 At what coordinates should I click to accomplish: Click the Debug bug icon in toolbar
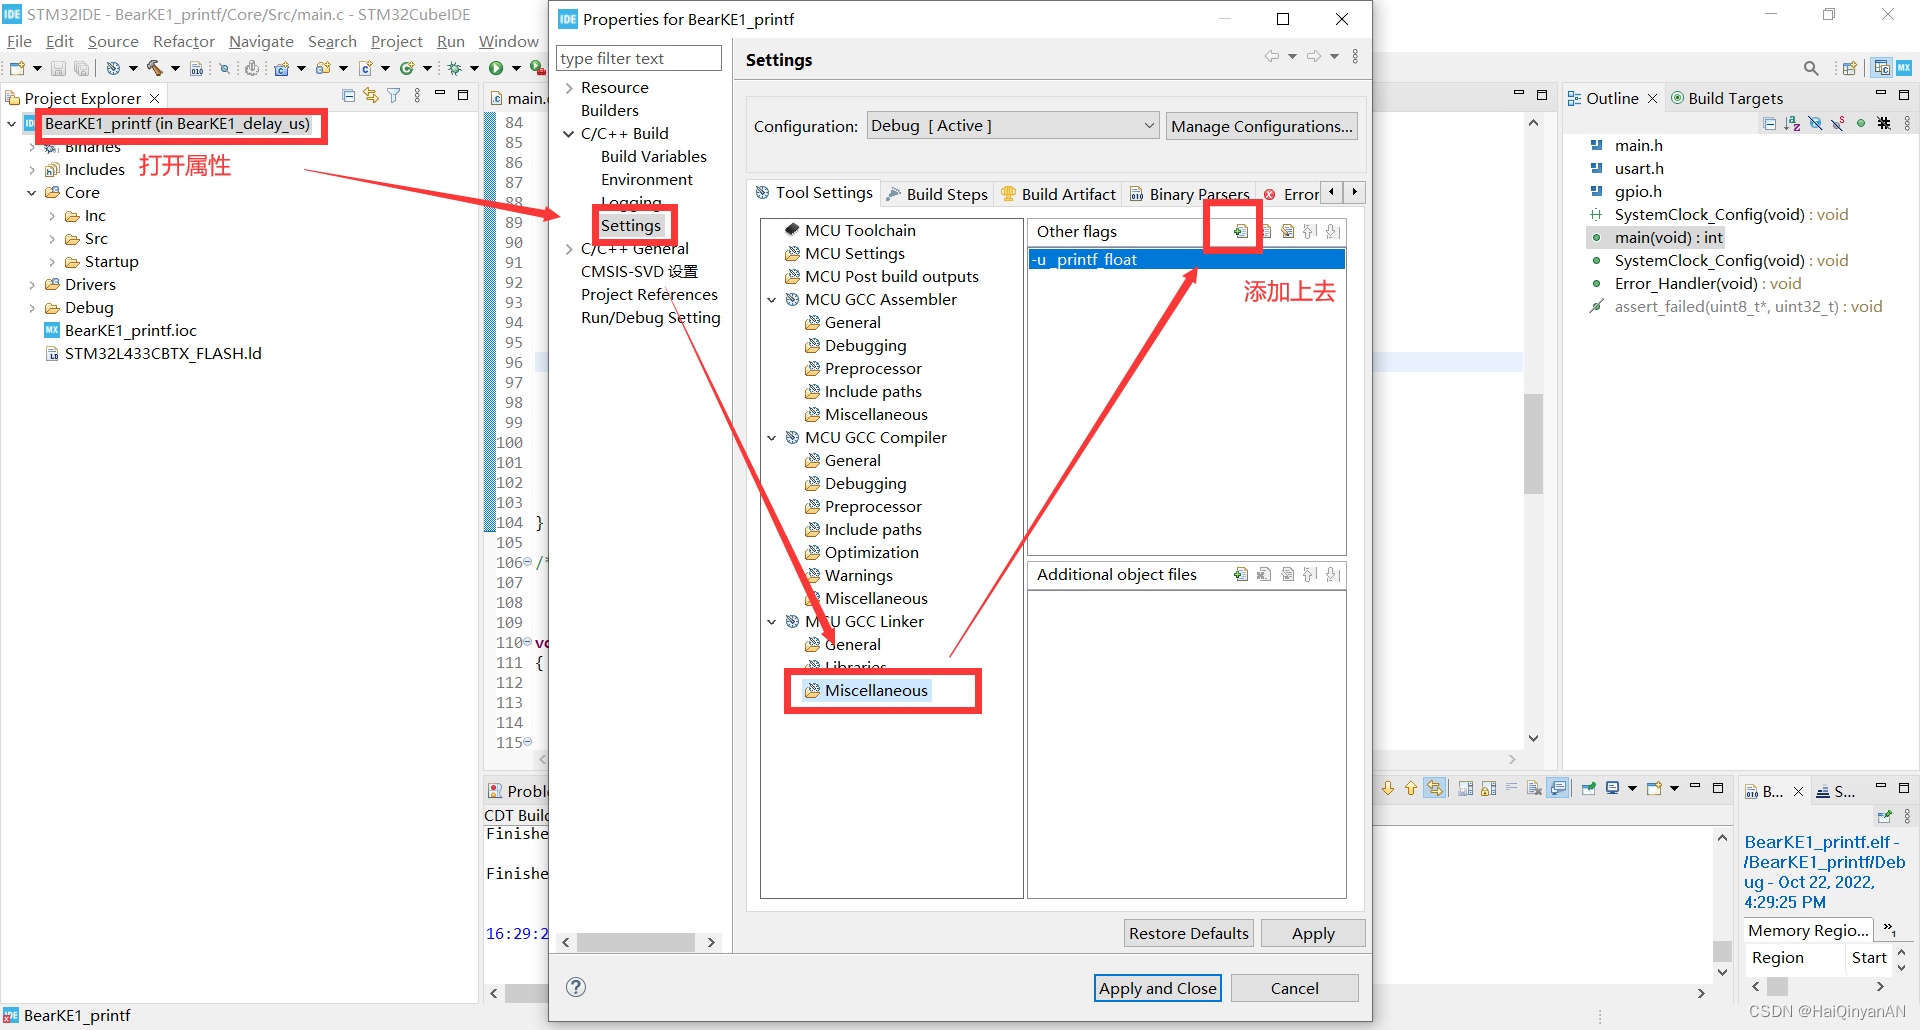[454, 68]
